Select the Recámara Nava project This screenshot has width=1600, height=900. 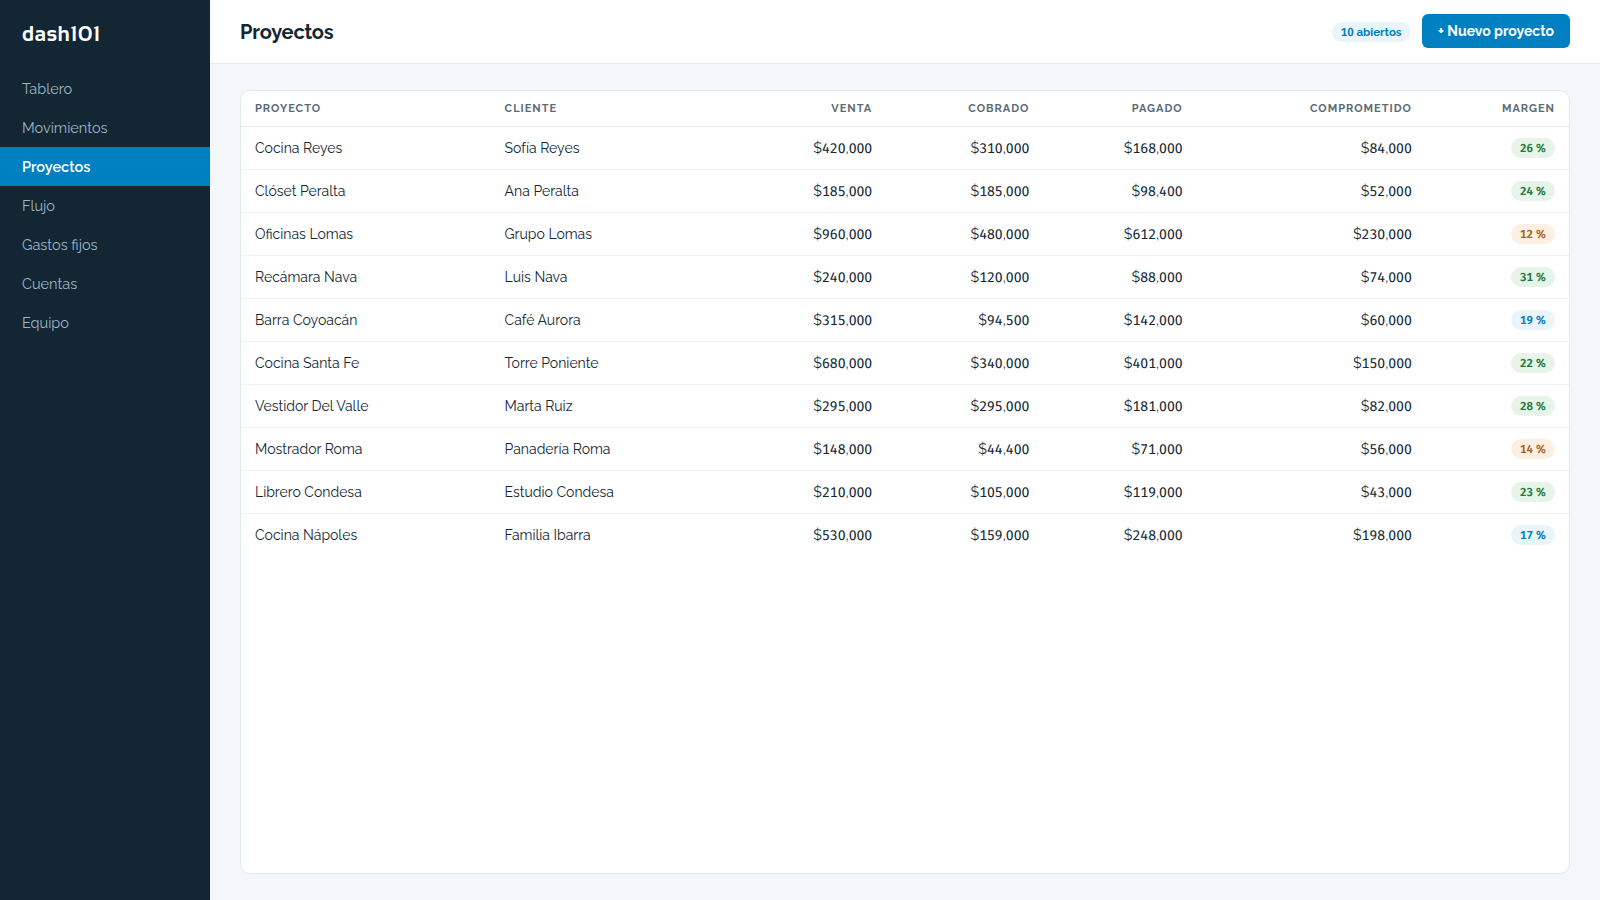[905, 277]
